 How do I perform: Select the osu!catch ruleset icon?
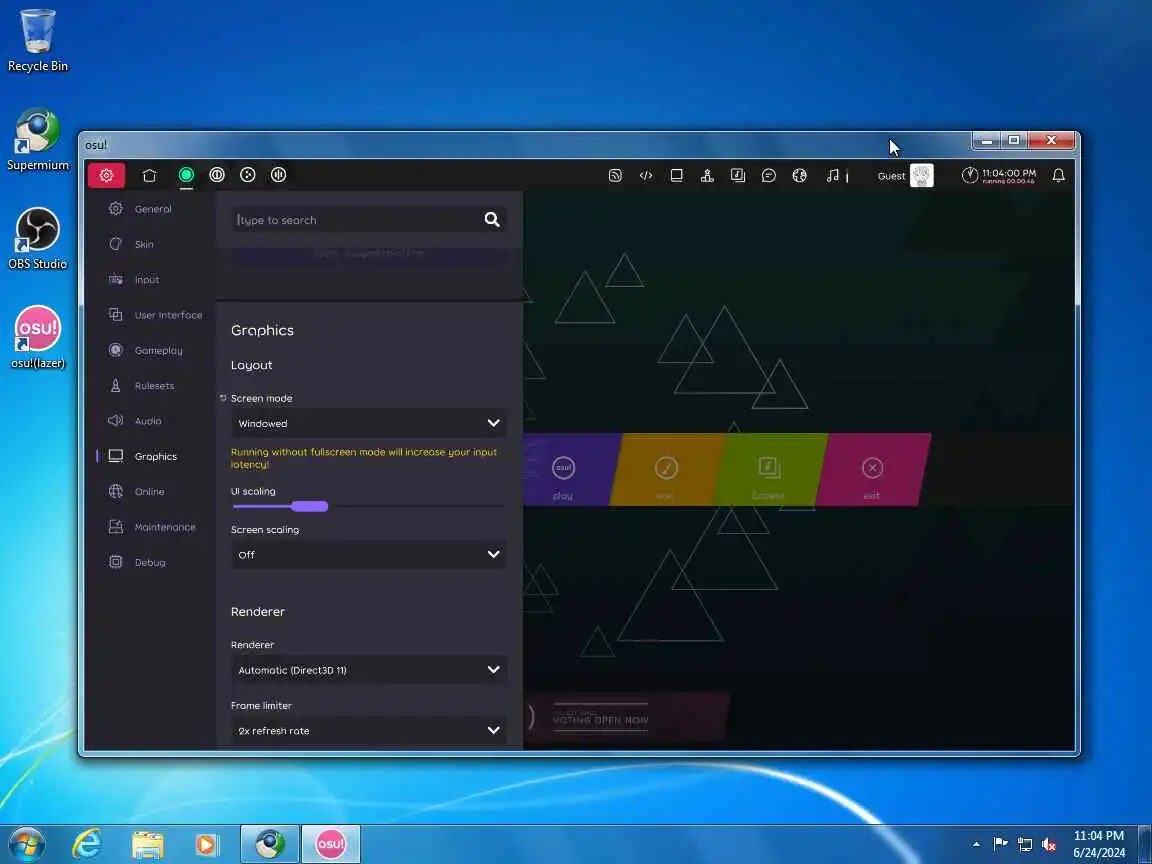coord(248,175)
